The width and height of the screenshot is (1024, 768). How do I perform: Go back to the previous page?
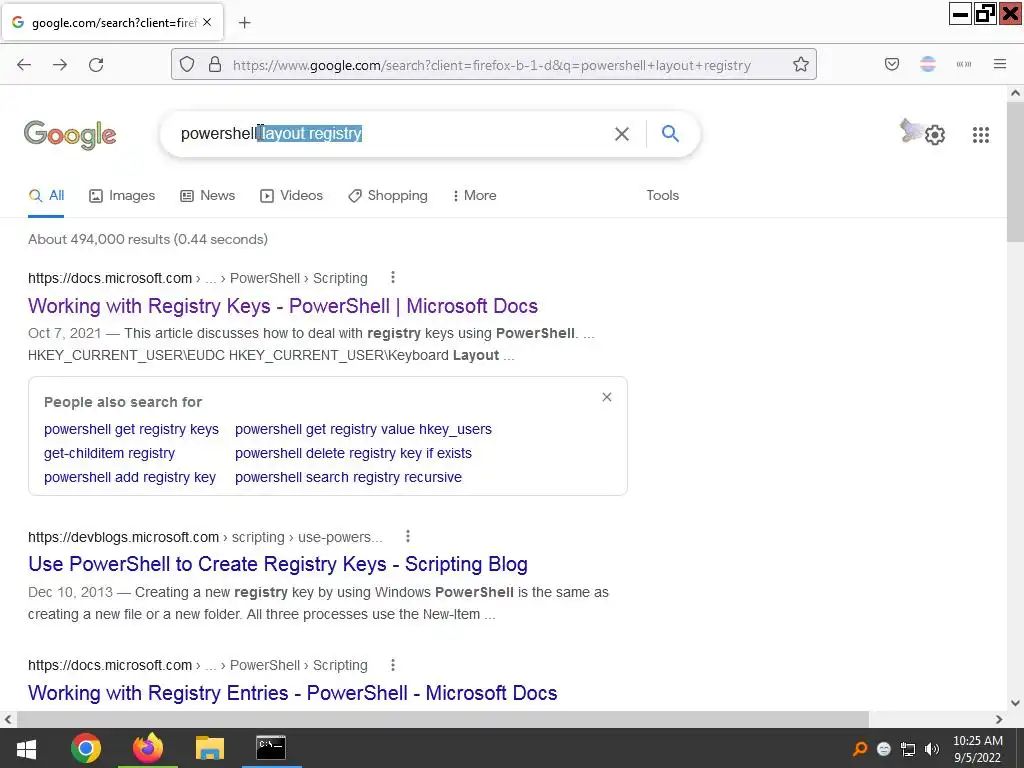[x=24, y=65]
